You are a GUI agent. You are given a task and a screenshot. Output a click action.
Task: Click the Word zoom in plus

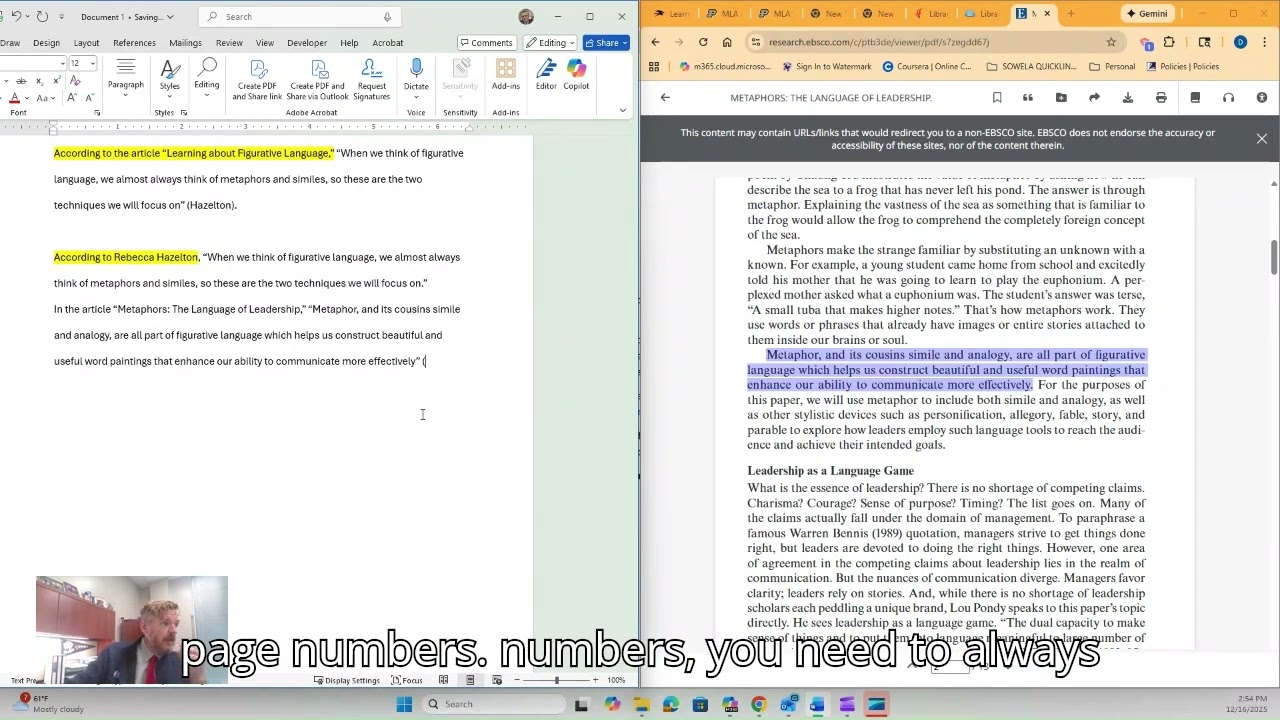pos(595,680)
